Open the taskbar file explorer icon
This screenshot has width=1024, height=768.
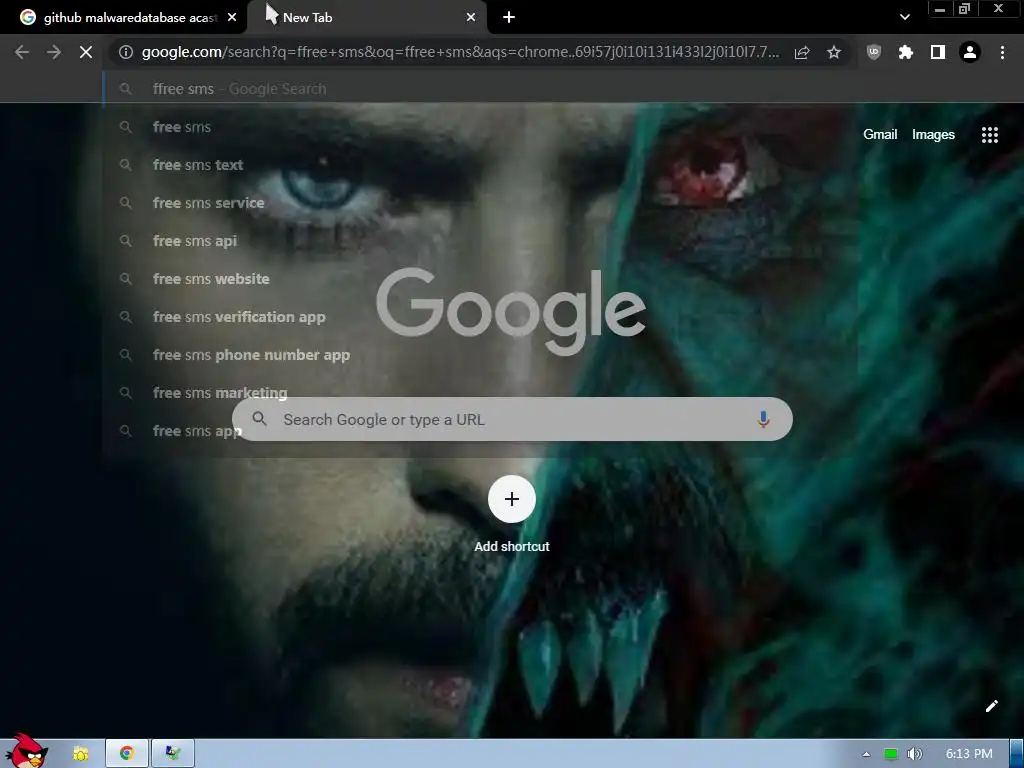81,754
